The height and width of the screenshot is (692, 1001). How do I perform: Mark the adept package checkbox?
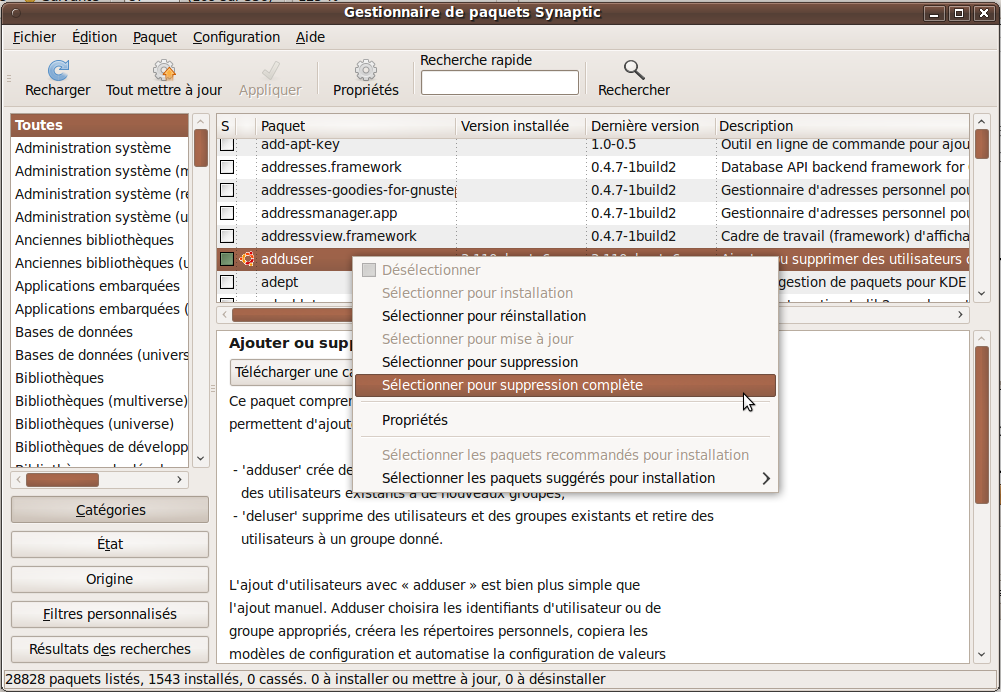tap(227, 282)
